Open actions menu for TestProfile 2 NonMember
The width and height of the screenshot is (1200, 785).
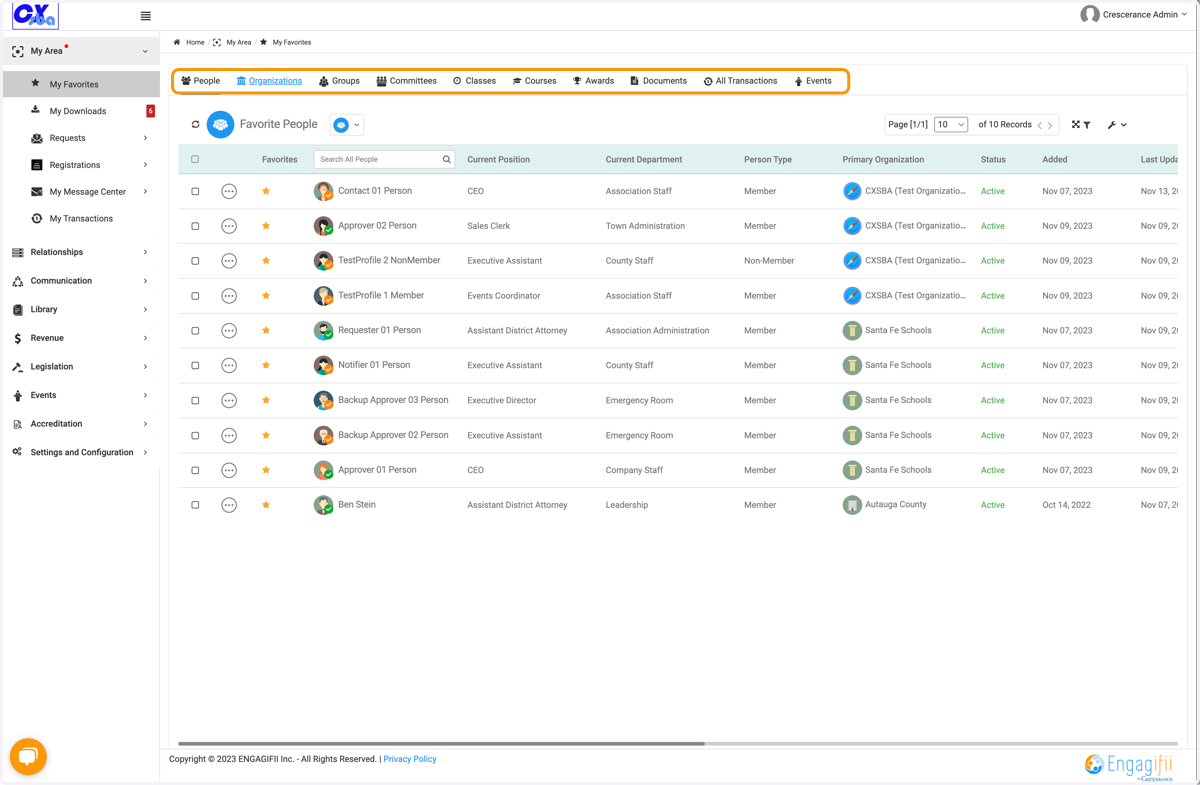click(229, 261)
